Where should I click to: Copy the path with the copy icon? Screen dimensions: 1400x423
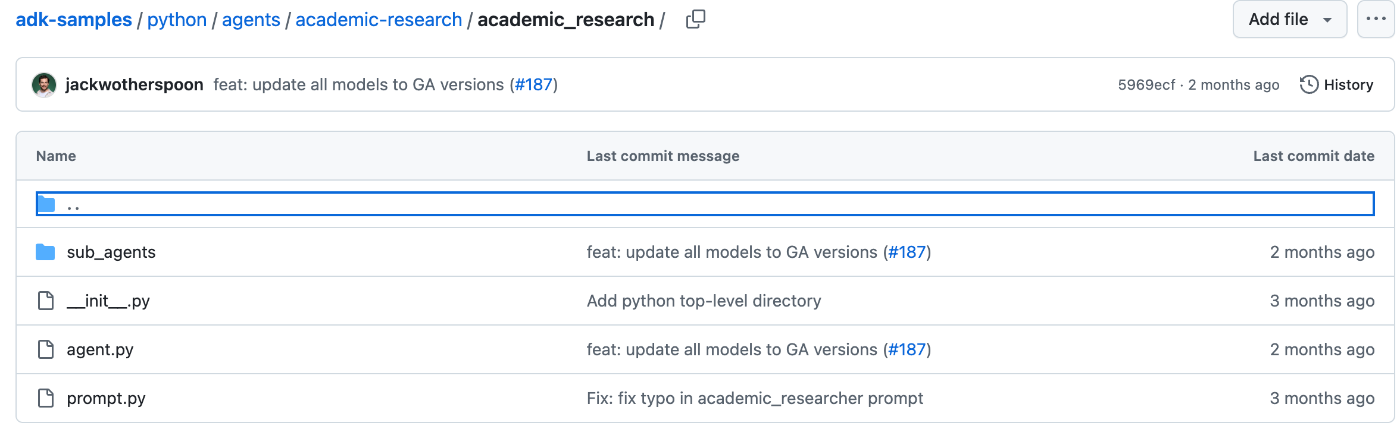click(696, 19)
